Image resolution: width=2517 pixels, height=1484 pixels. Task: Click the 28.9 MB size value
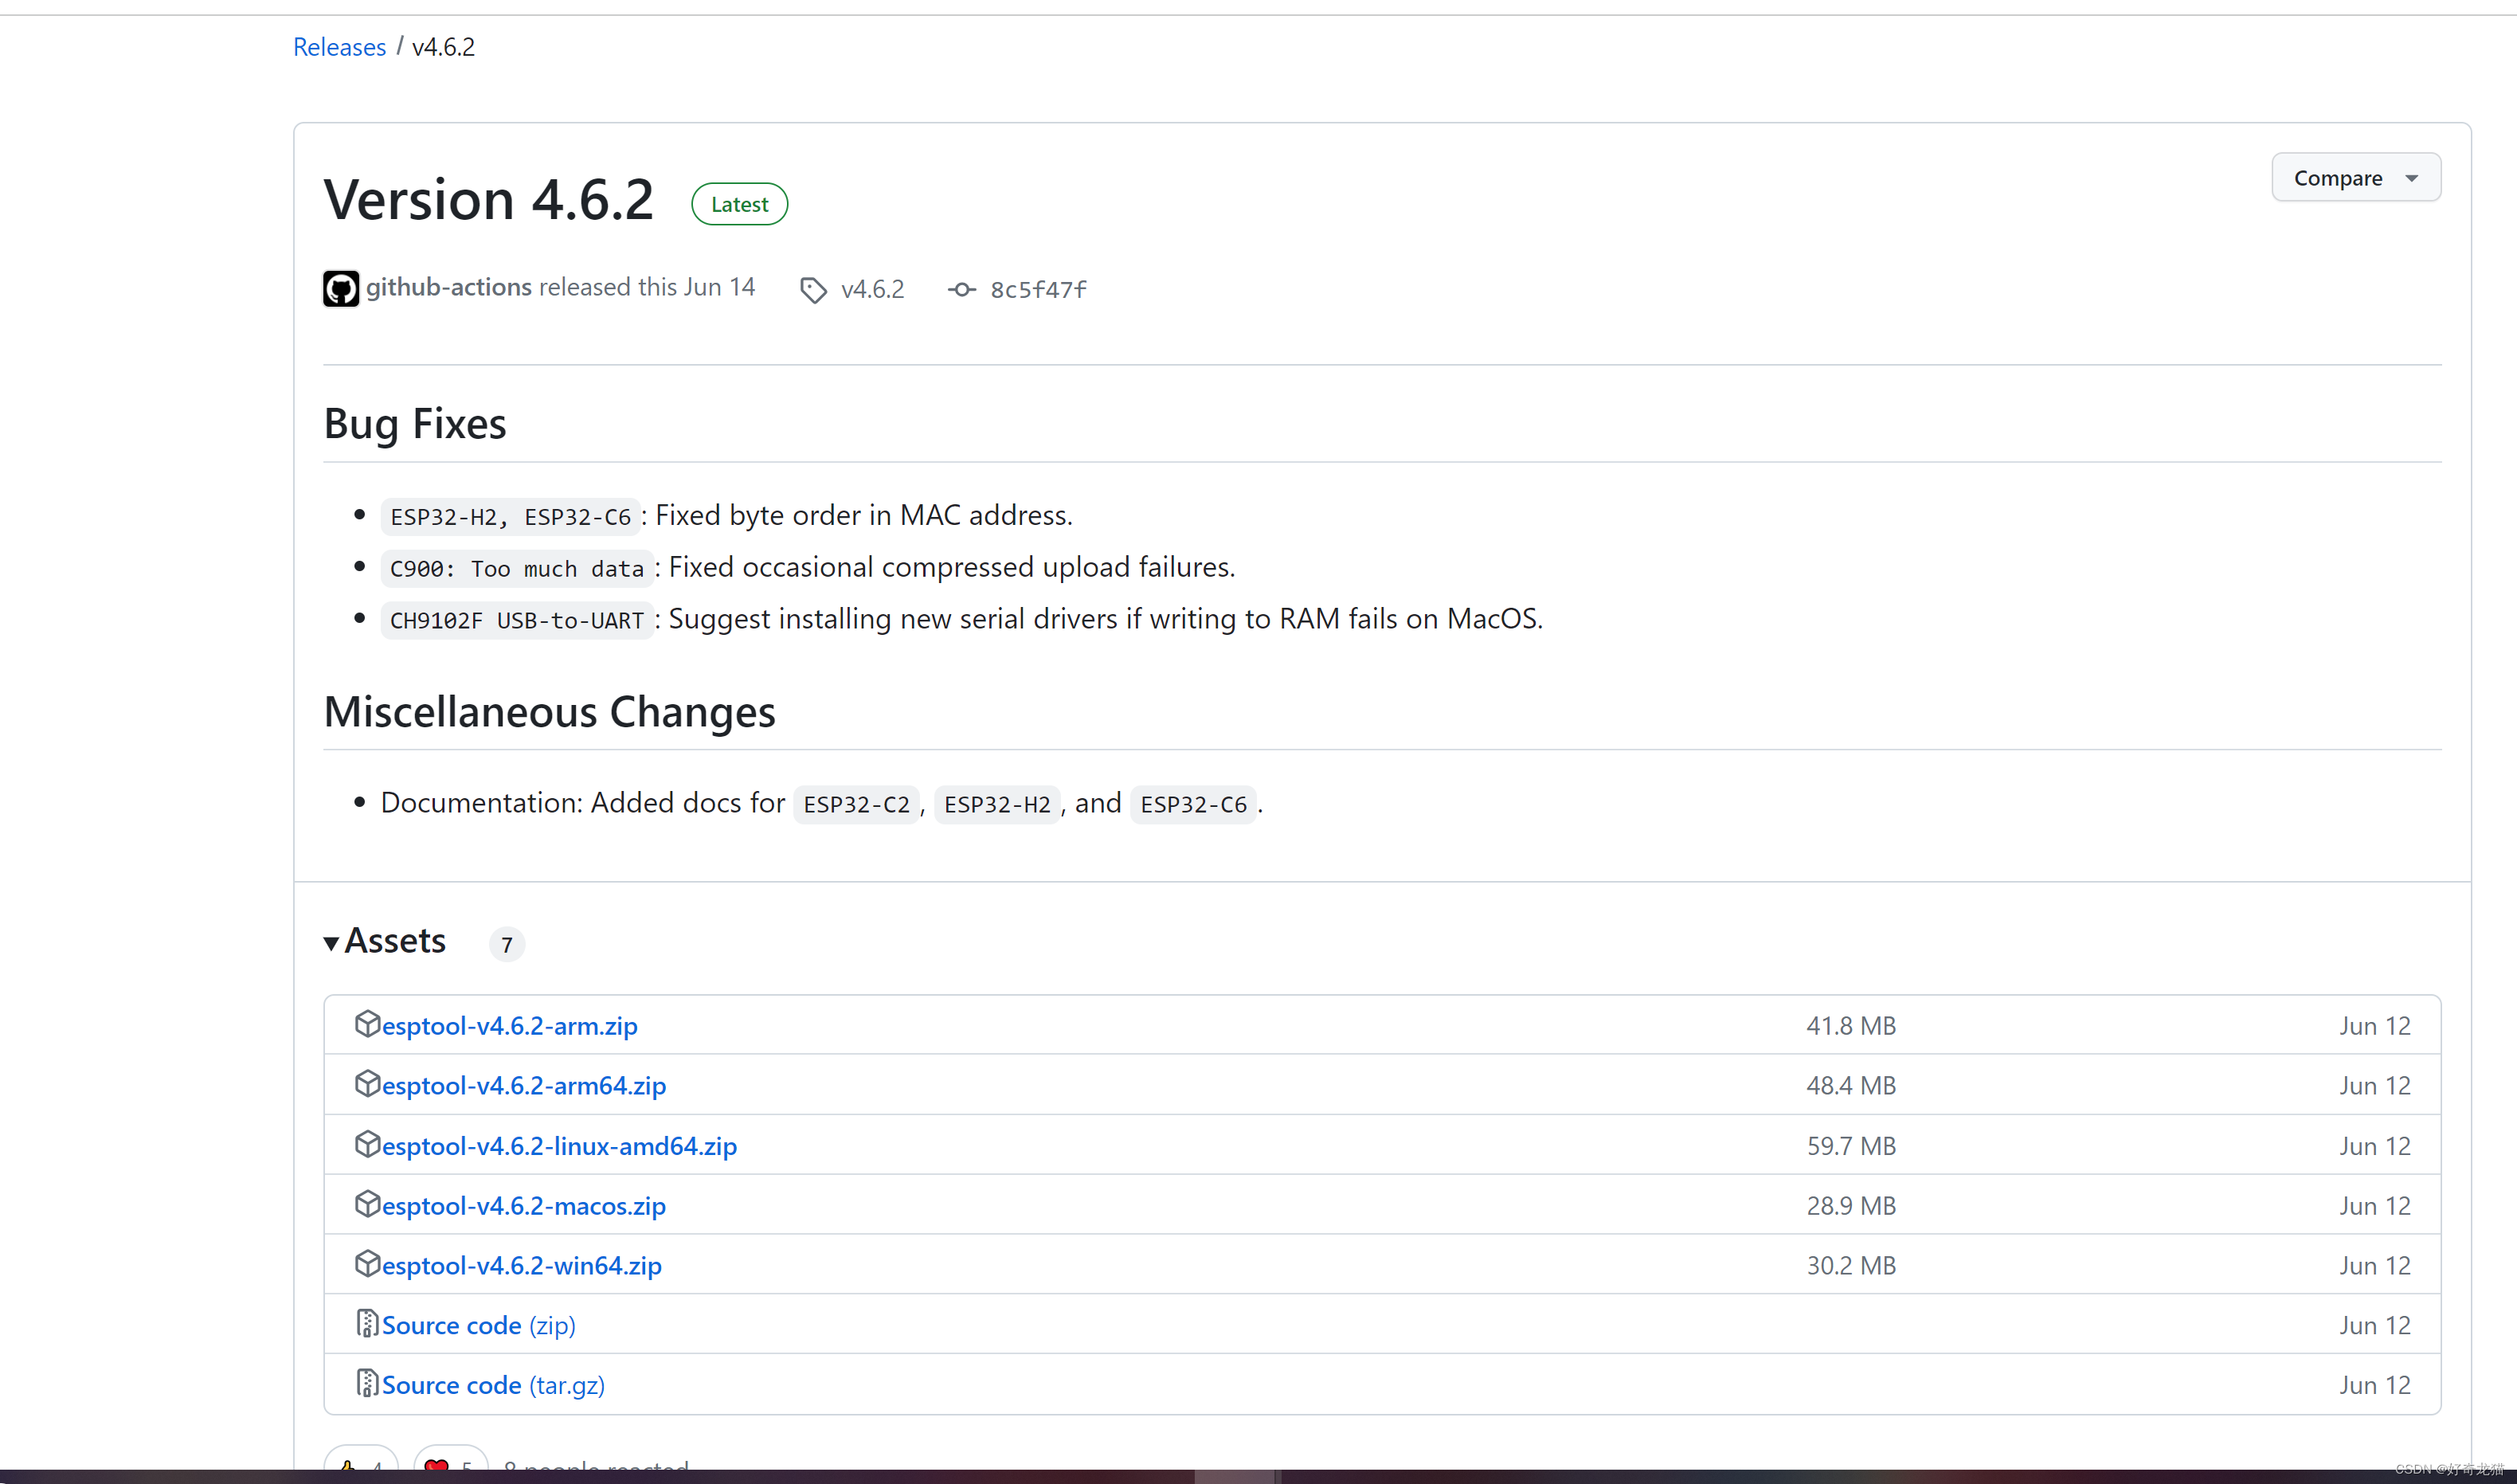click(1851, 1206)
